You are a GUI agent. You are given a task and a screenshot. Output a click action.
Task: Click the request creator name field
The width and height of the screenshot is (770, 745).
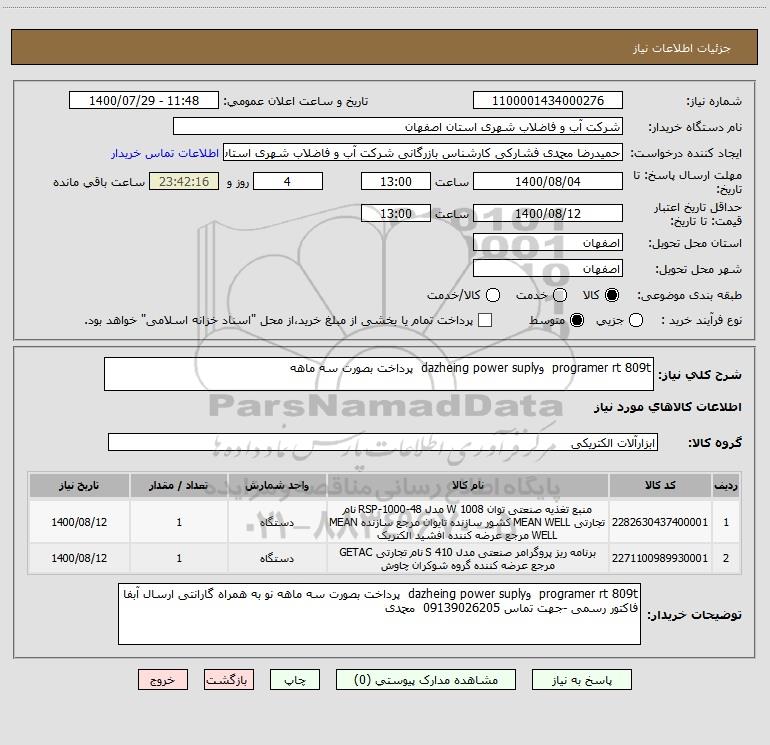tap(423, 153)
